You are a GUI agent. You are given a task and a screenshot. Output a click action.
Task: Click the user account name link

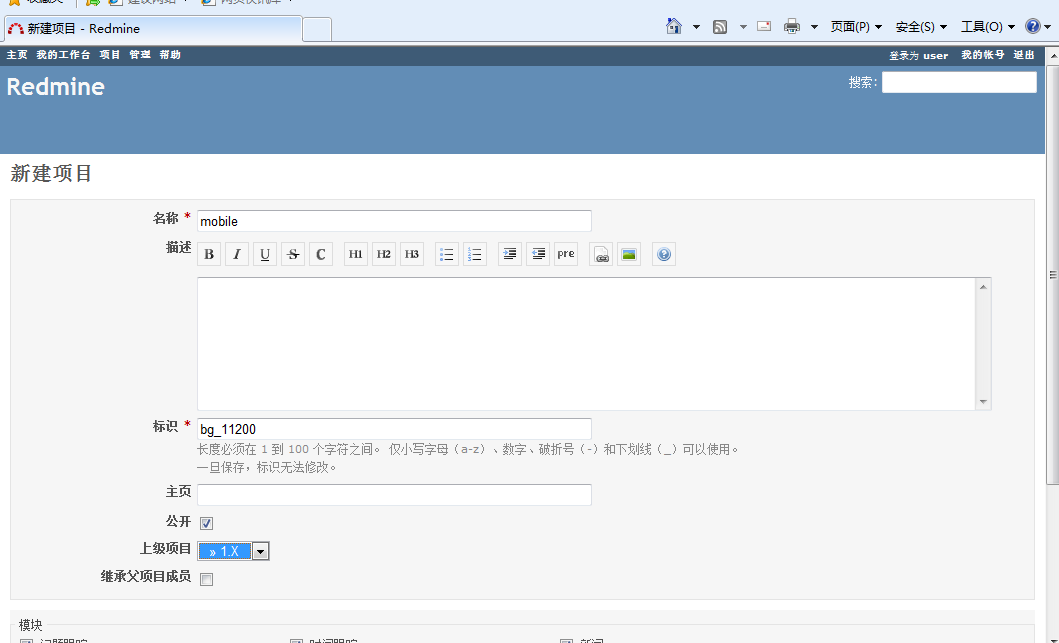click(x=935, y=55)
